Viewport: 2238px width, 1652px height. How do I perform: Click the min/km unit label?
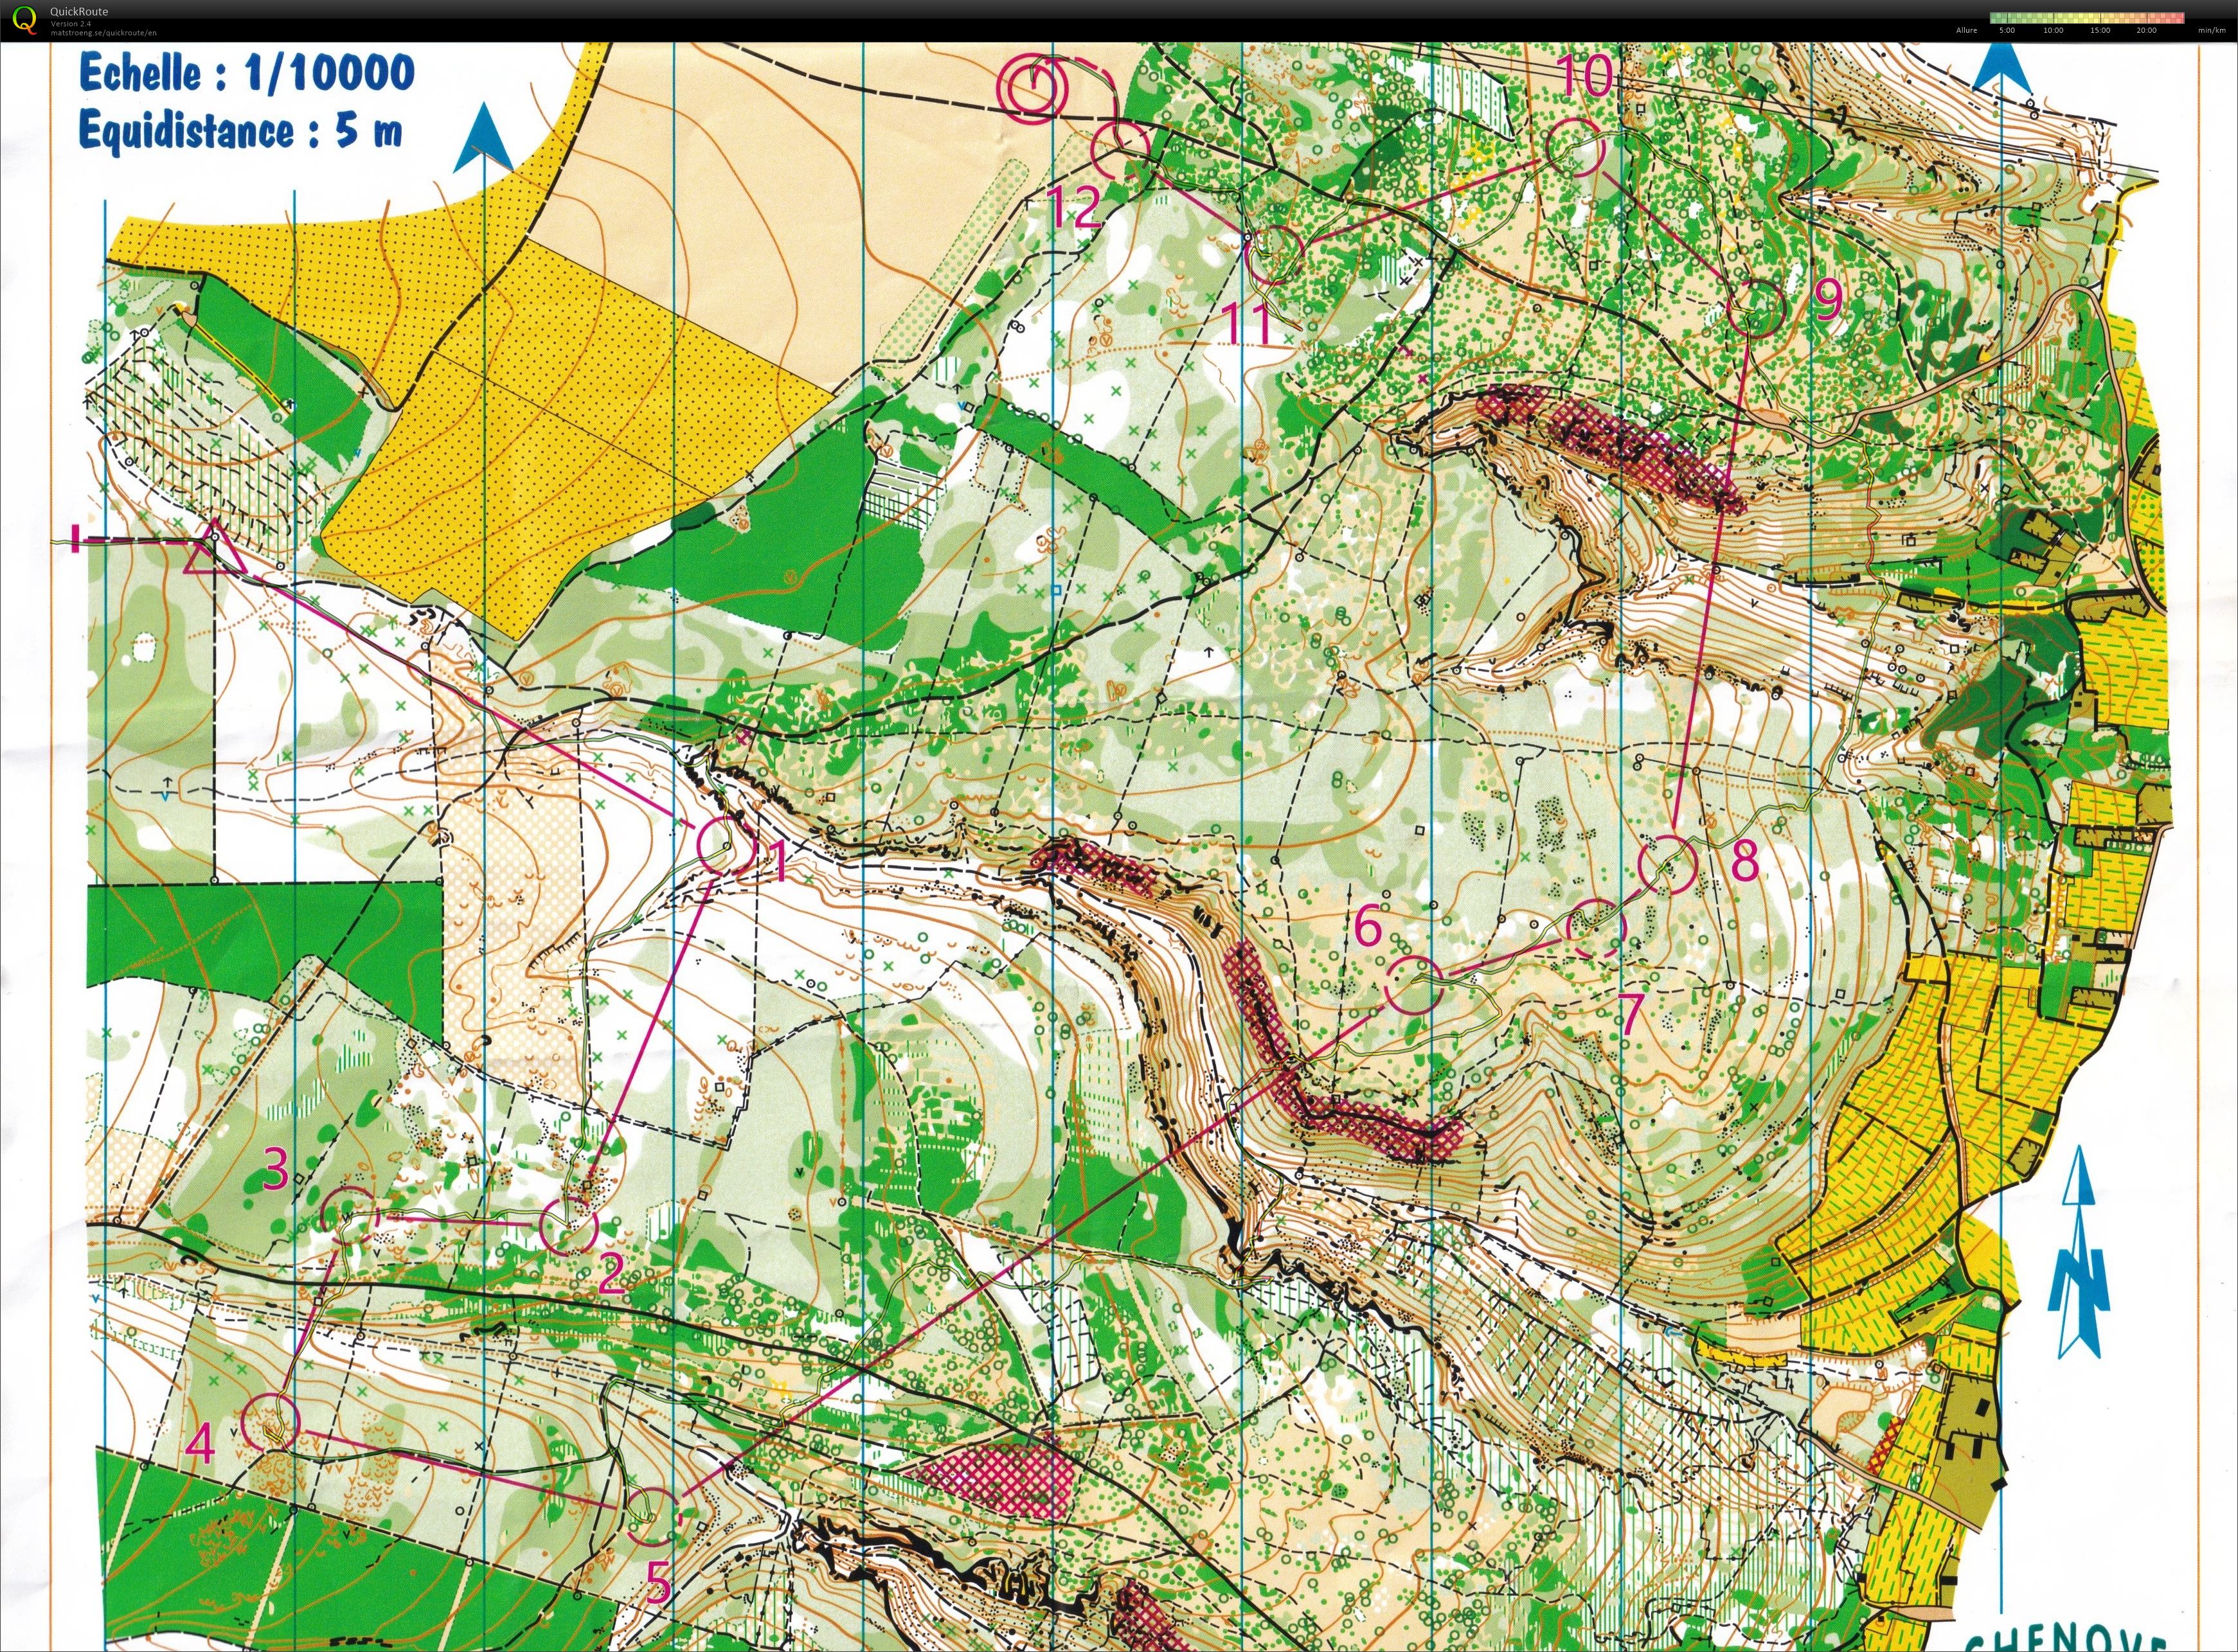pyautogui.click(x=2211, y=30)
